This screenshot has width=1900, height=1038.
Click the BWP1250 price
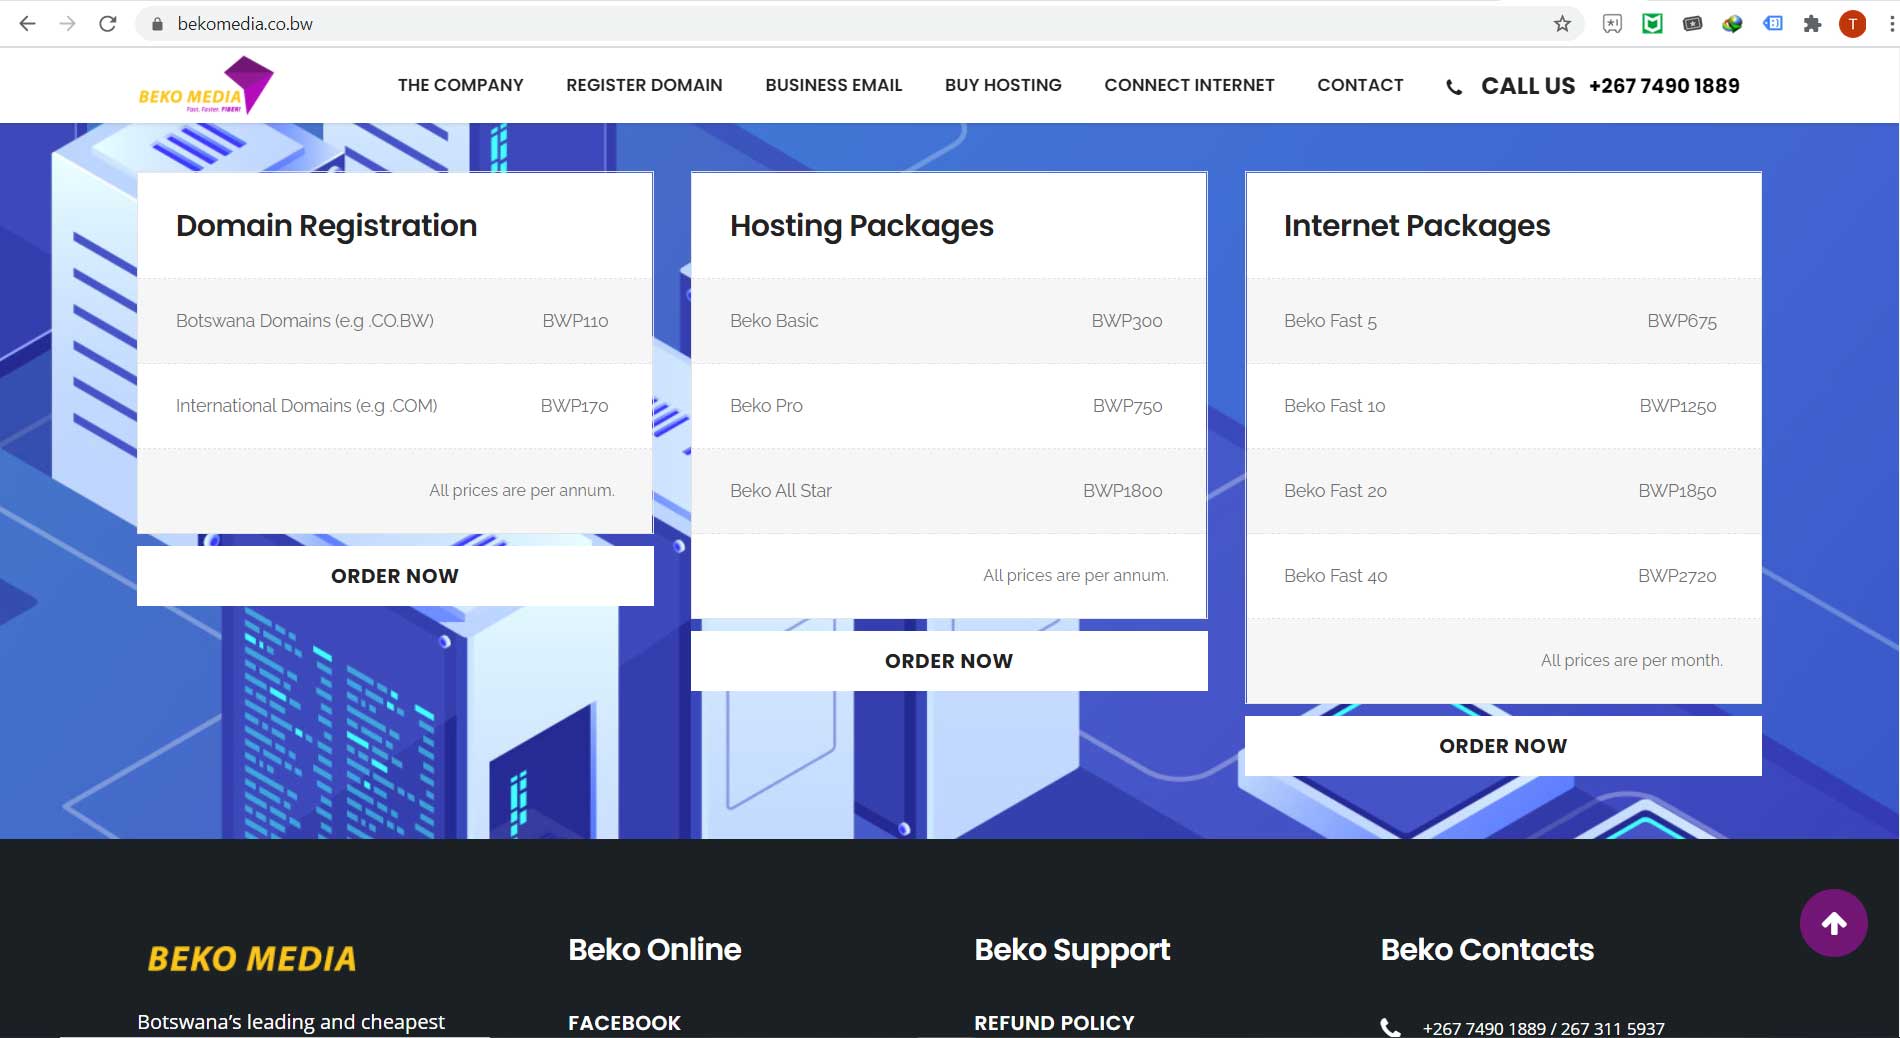[1678, 406]
